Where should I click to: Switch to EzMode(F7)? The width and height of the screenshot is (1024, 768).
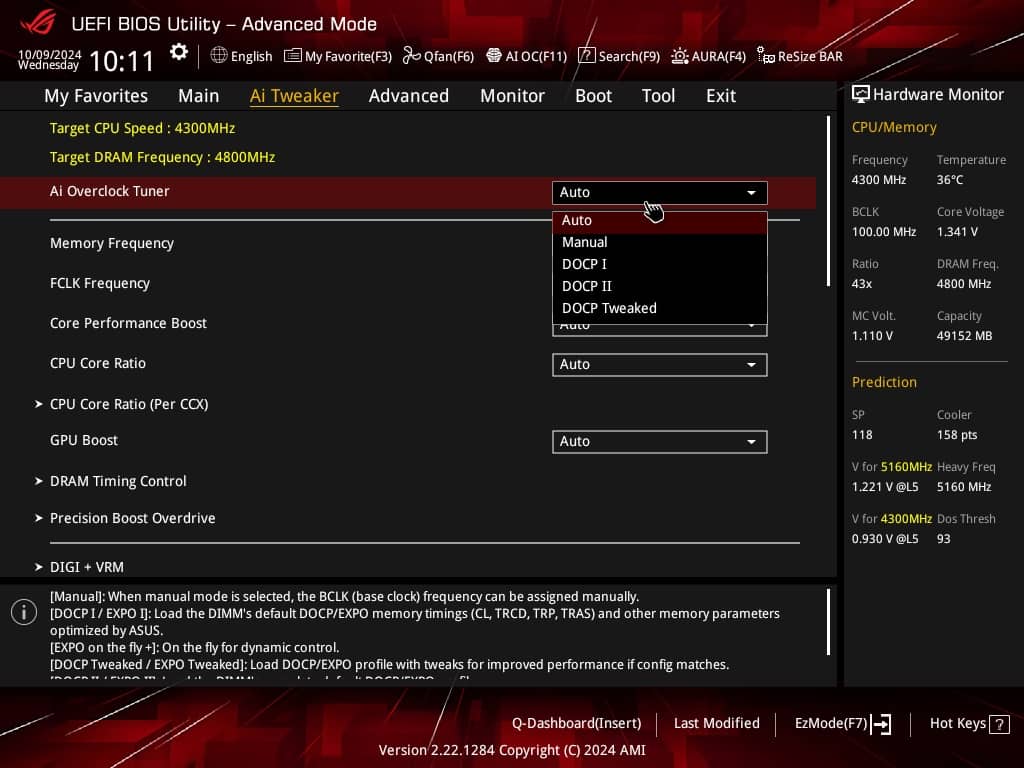pos(843,724)
